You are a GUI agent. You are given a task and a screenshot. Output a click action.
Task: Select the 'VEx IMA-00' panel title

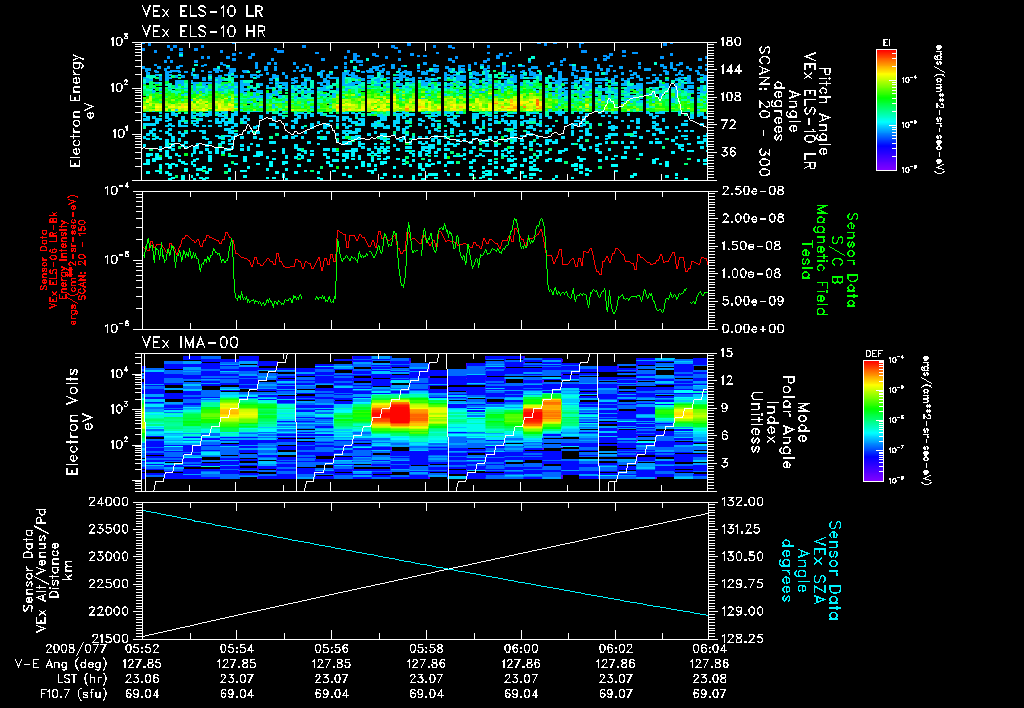(x=190, y=342)
